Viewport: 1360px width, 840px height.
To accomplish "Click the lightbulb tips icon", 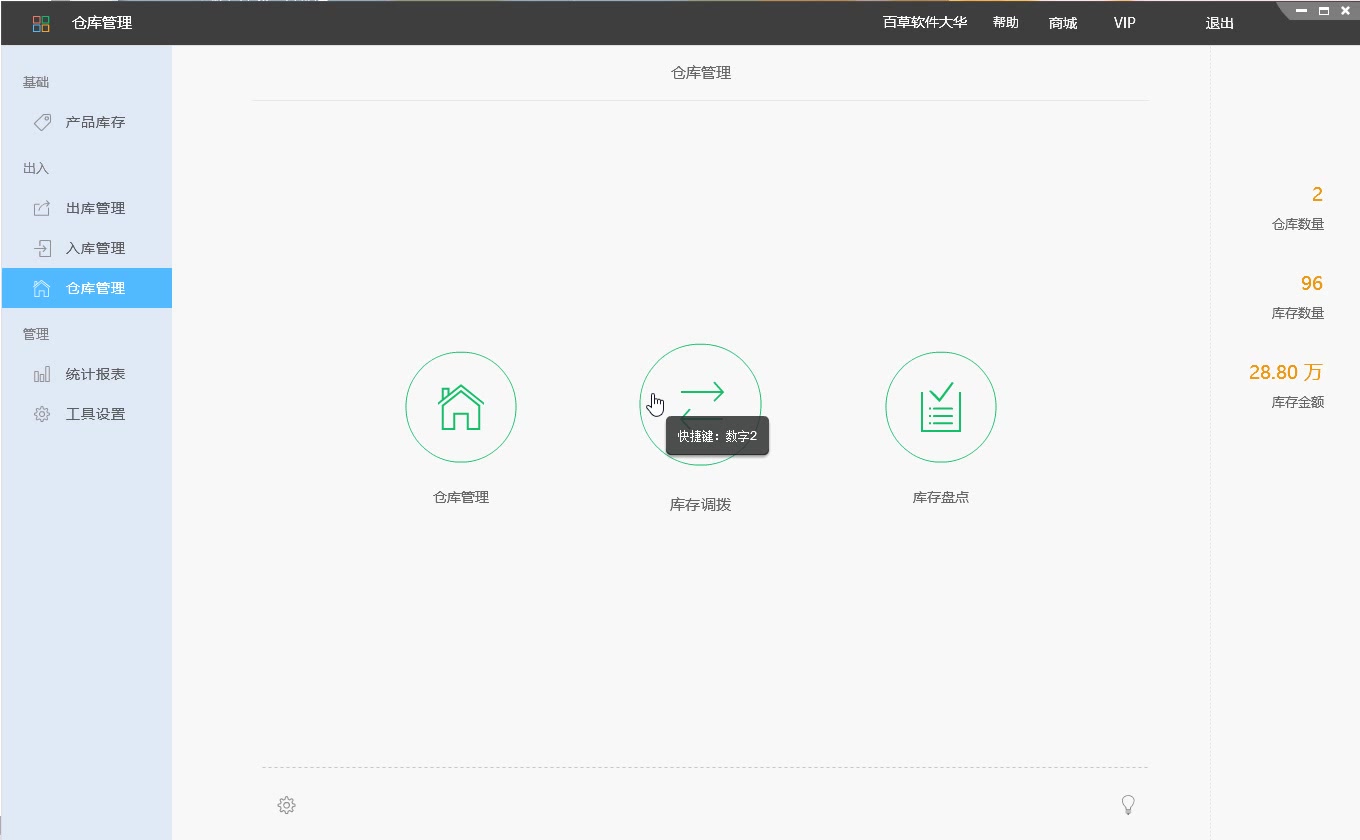I will (x=1128, y=805).
